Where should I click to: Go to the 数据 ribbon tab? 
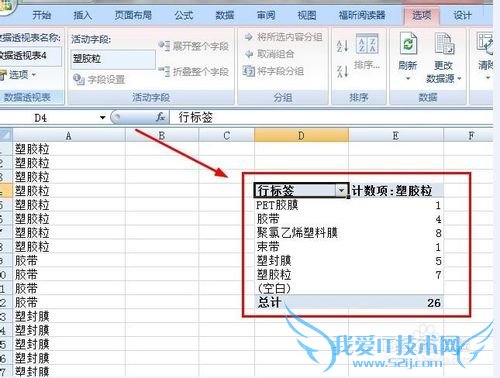[225, 15]
